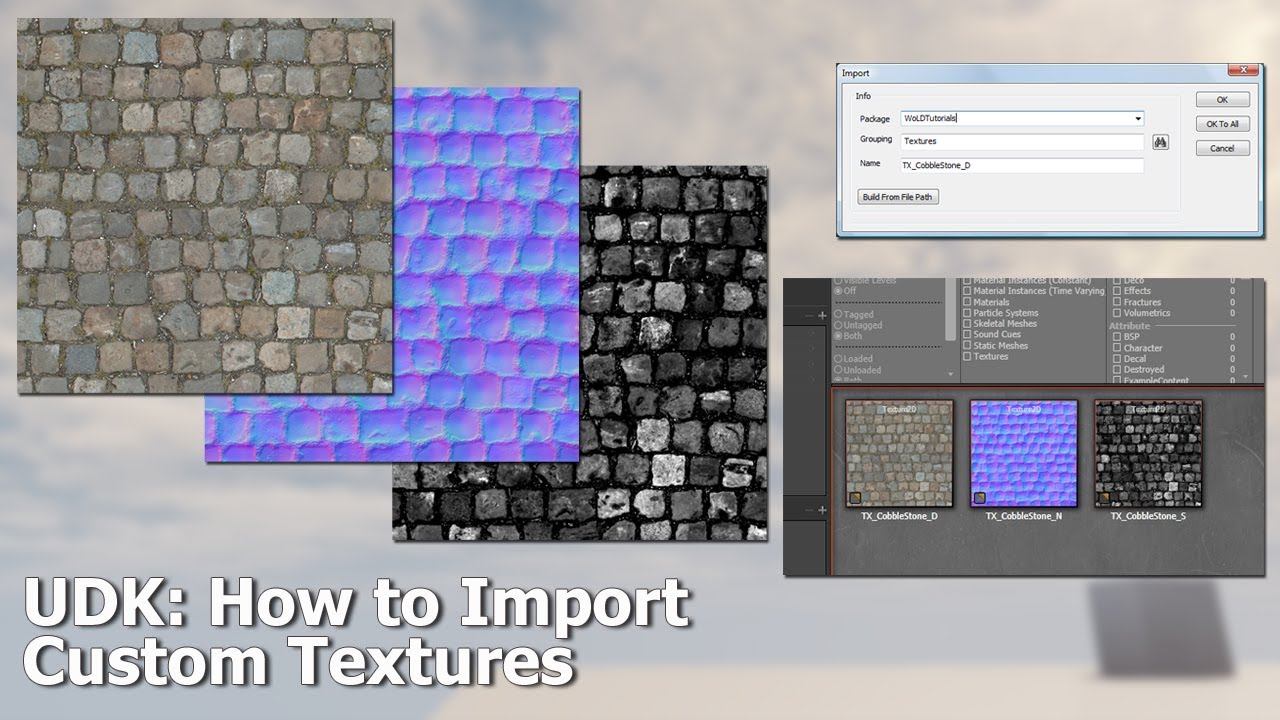The width and height of the screenshot is (1280, 720).
Task: Close the Import dialog window
Action: [1243, 70]
